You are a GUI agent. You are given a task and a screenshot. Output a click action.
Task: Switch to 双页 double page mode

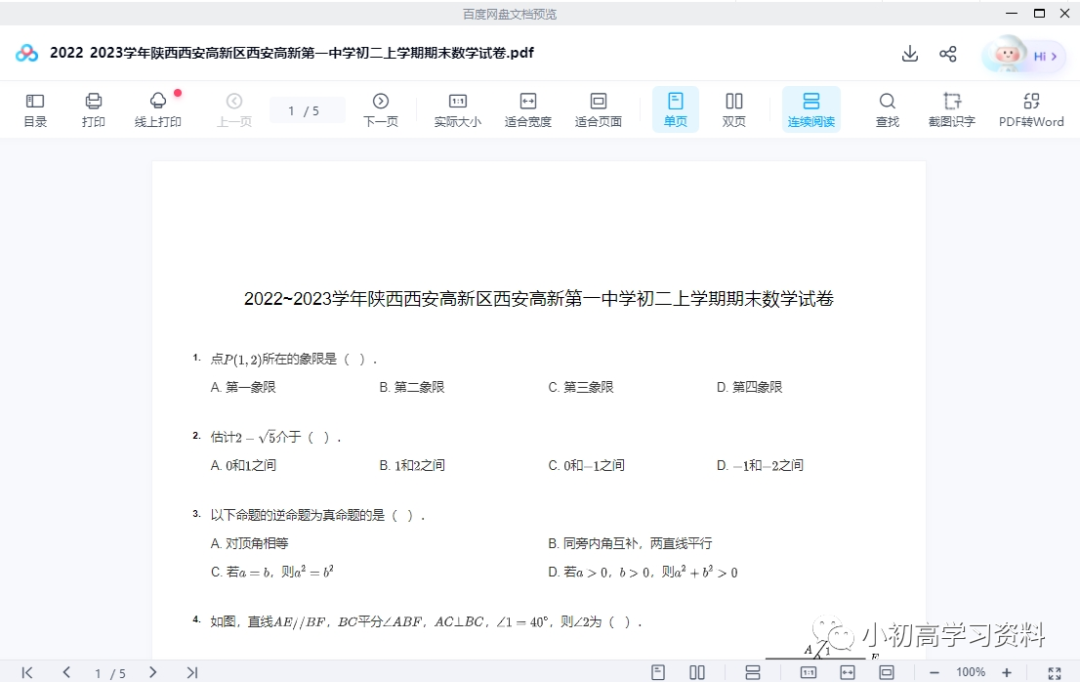734,110
